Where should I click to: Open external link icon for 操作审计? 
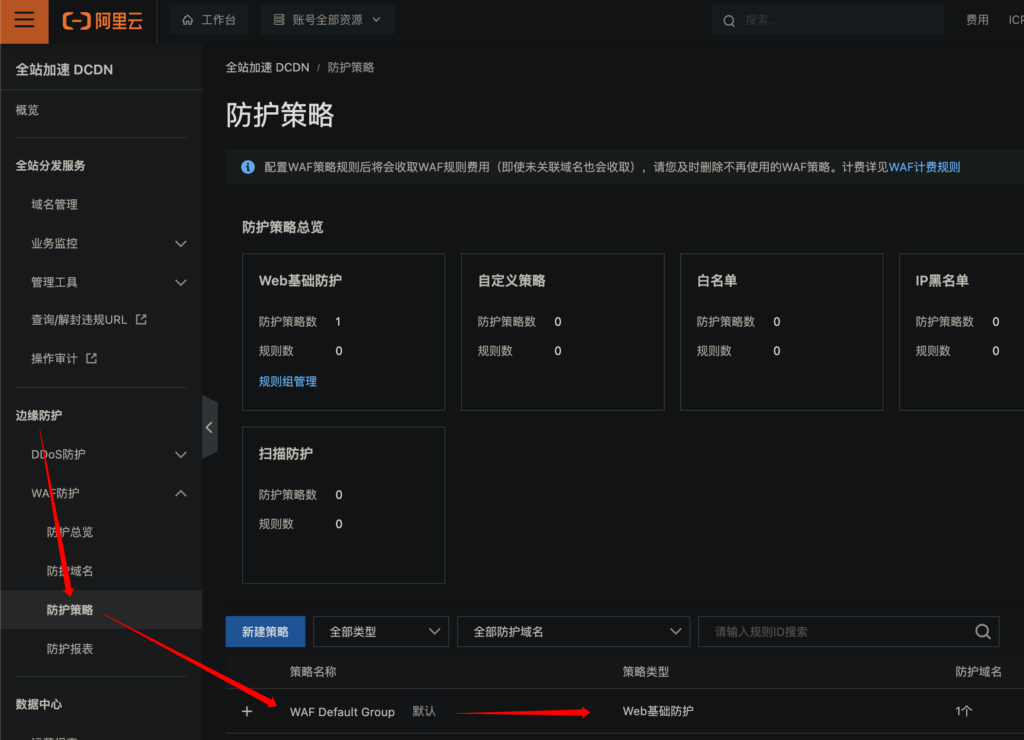[91, 358]
